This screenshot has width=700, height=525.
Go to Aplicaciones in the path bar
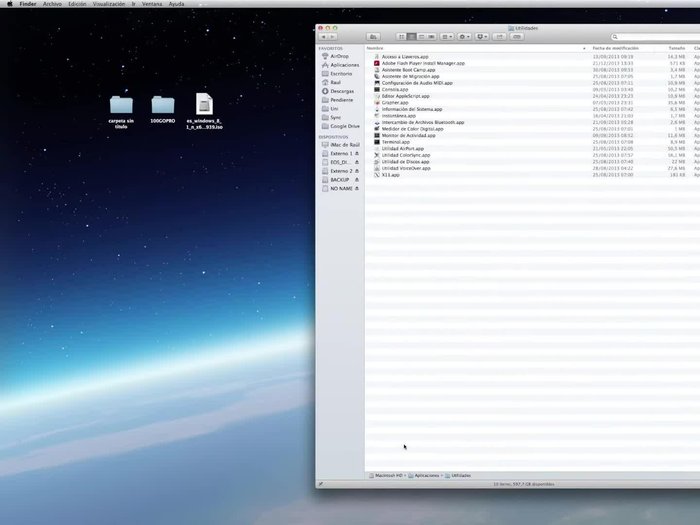[425, 475]
